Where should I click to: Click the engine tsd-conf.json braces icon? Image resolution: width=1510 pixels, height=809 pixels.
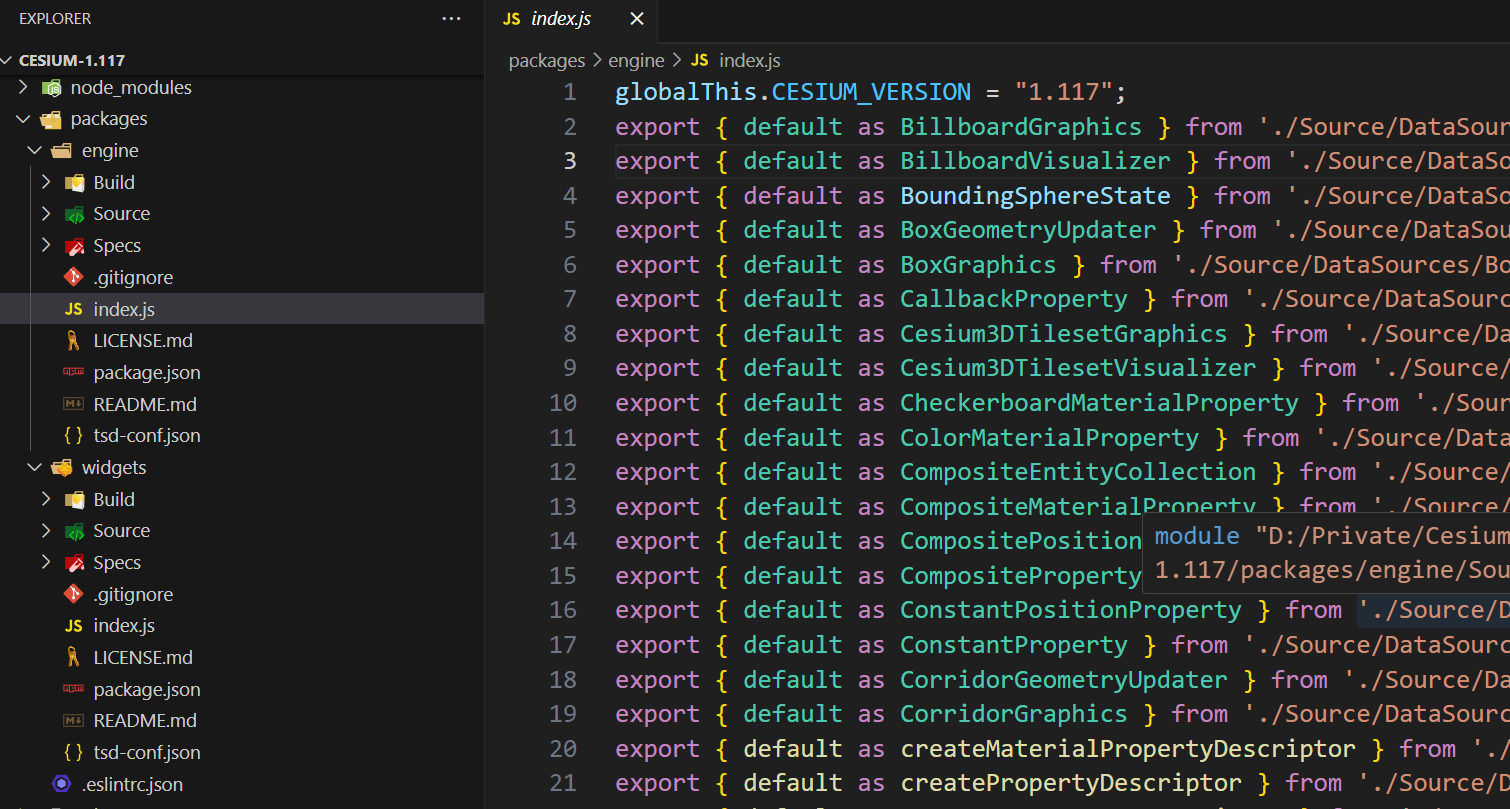(x=73, y=436)
